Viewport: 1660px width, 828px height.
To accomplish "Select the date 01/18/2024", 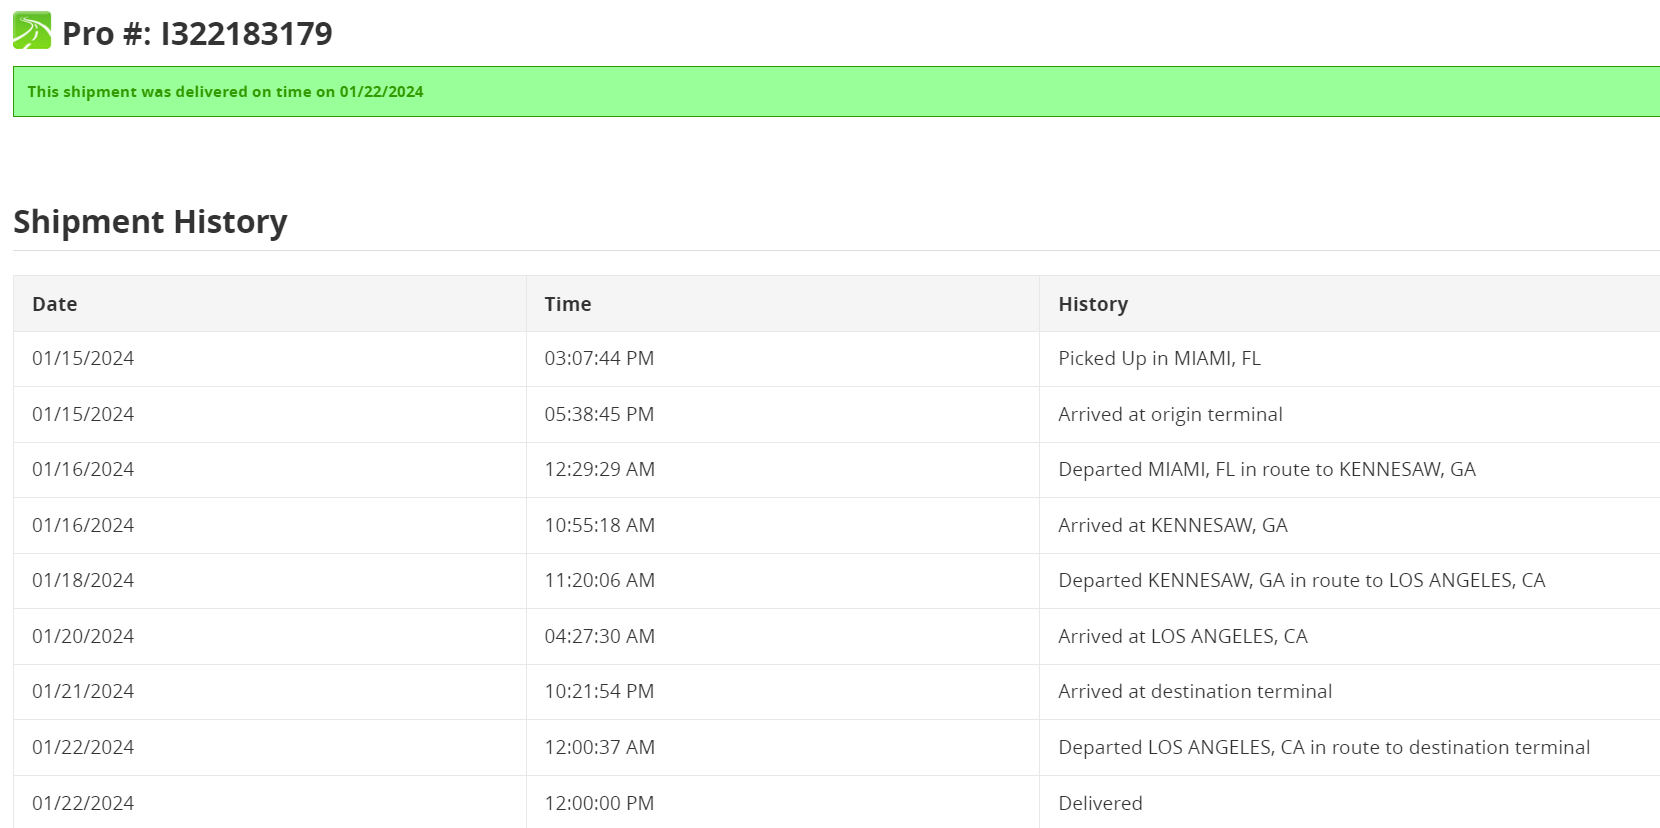I will pyautogui.click(x=83, y=580).
